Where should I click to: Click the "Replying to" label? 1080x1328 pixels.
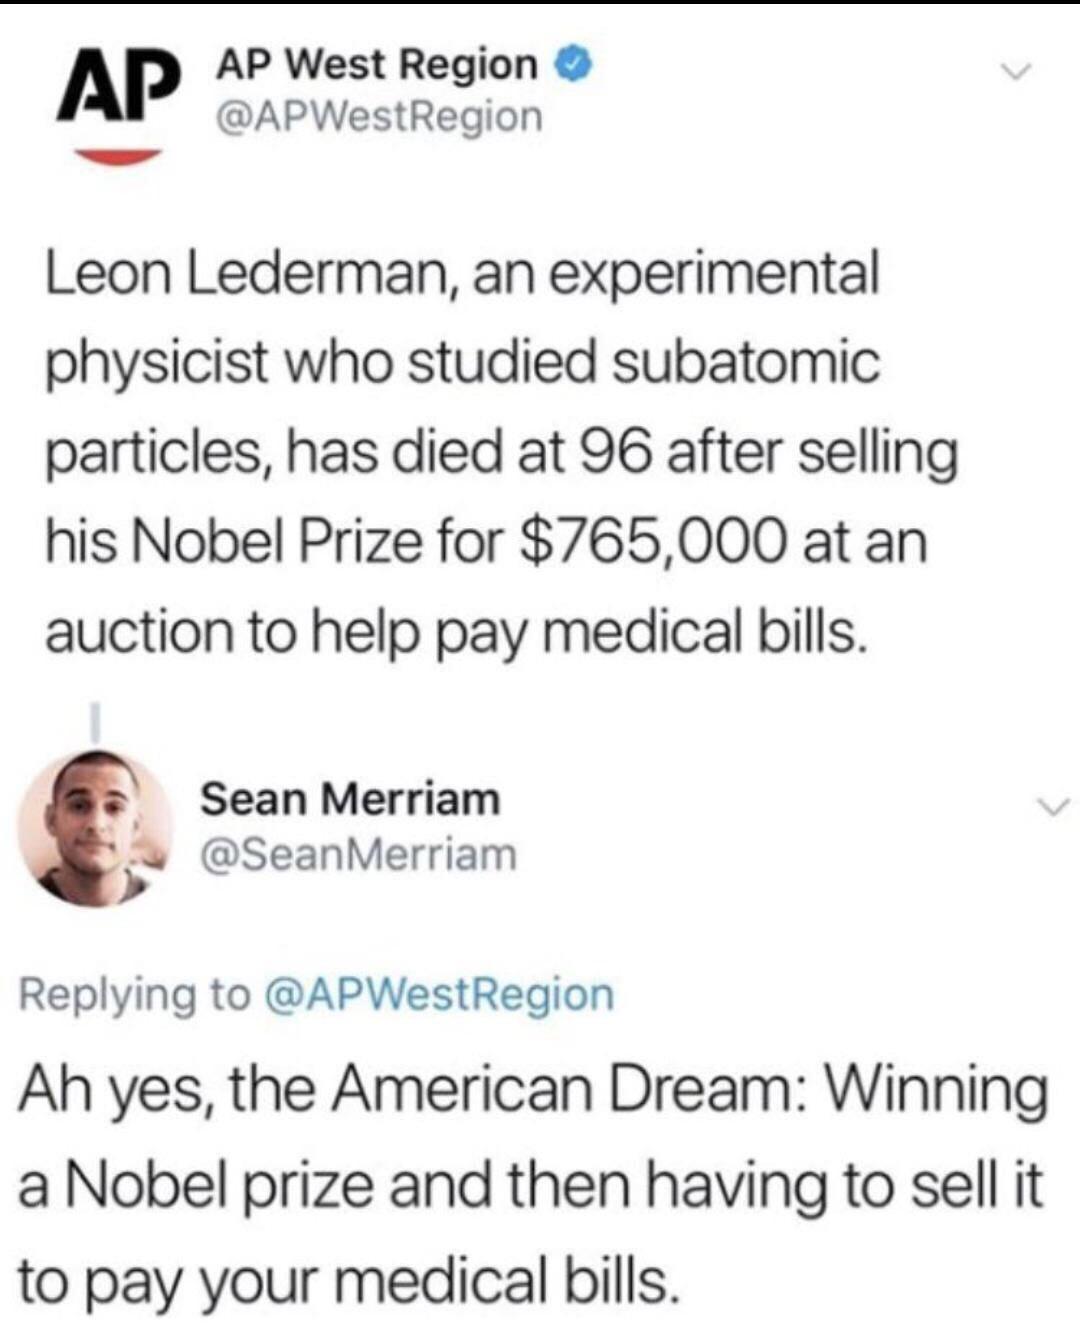tap(135, 995)
